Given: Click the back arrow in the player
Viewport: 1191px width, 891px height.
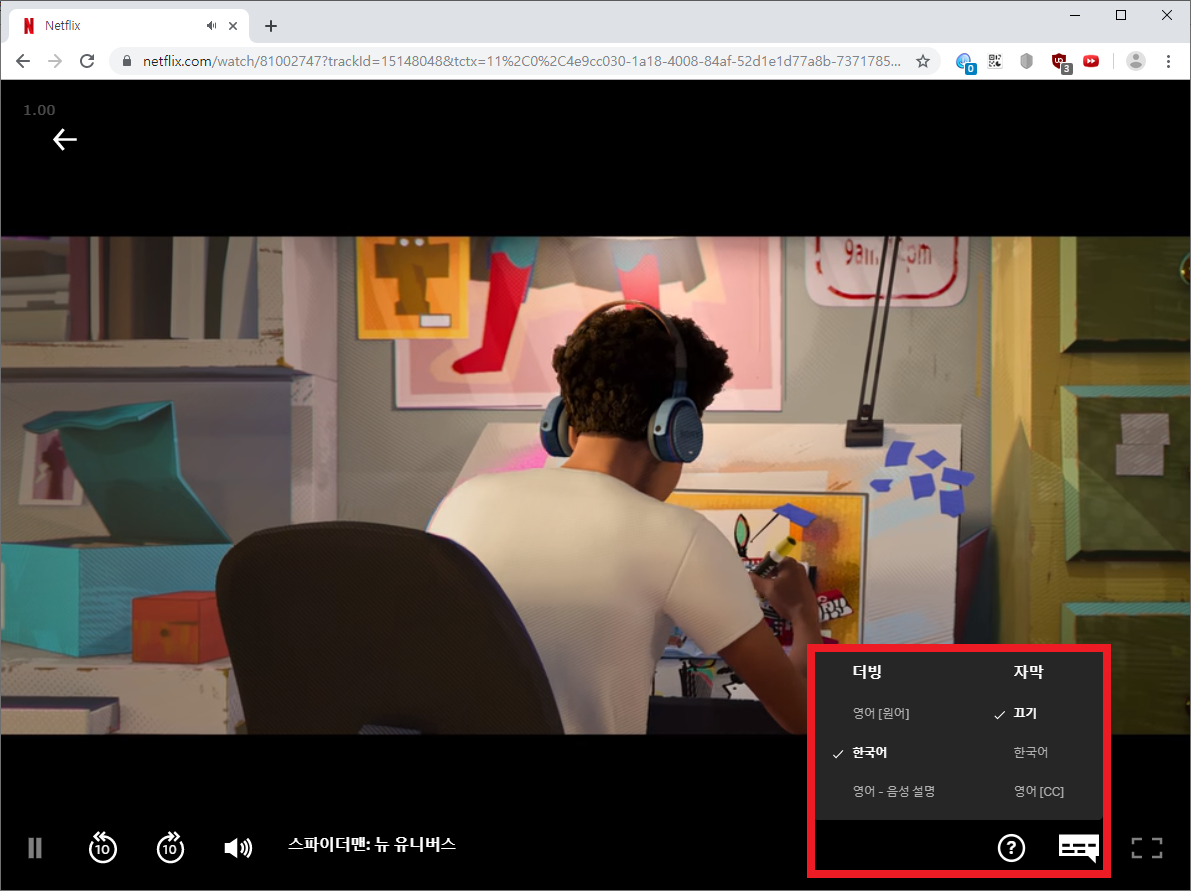Looking at the screenshot, I should click(x=65, y=139).
